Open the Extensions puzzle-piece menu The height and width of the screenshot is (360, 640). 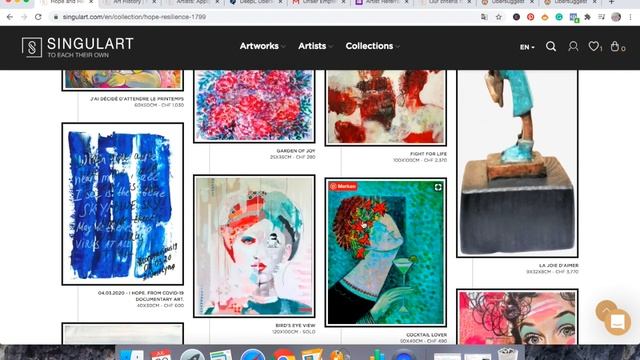pyautogui.click(x=588, y=17)
